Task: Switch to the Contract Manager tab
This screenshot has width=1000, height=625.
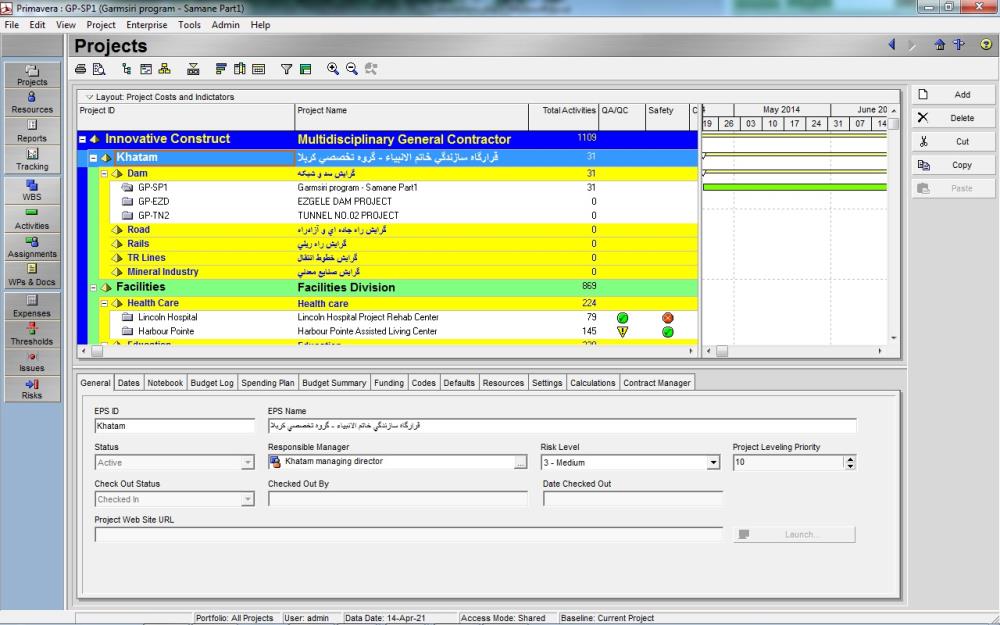Action: tap(657, 383)
